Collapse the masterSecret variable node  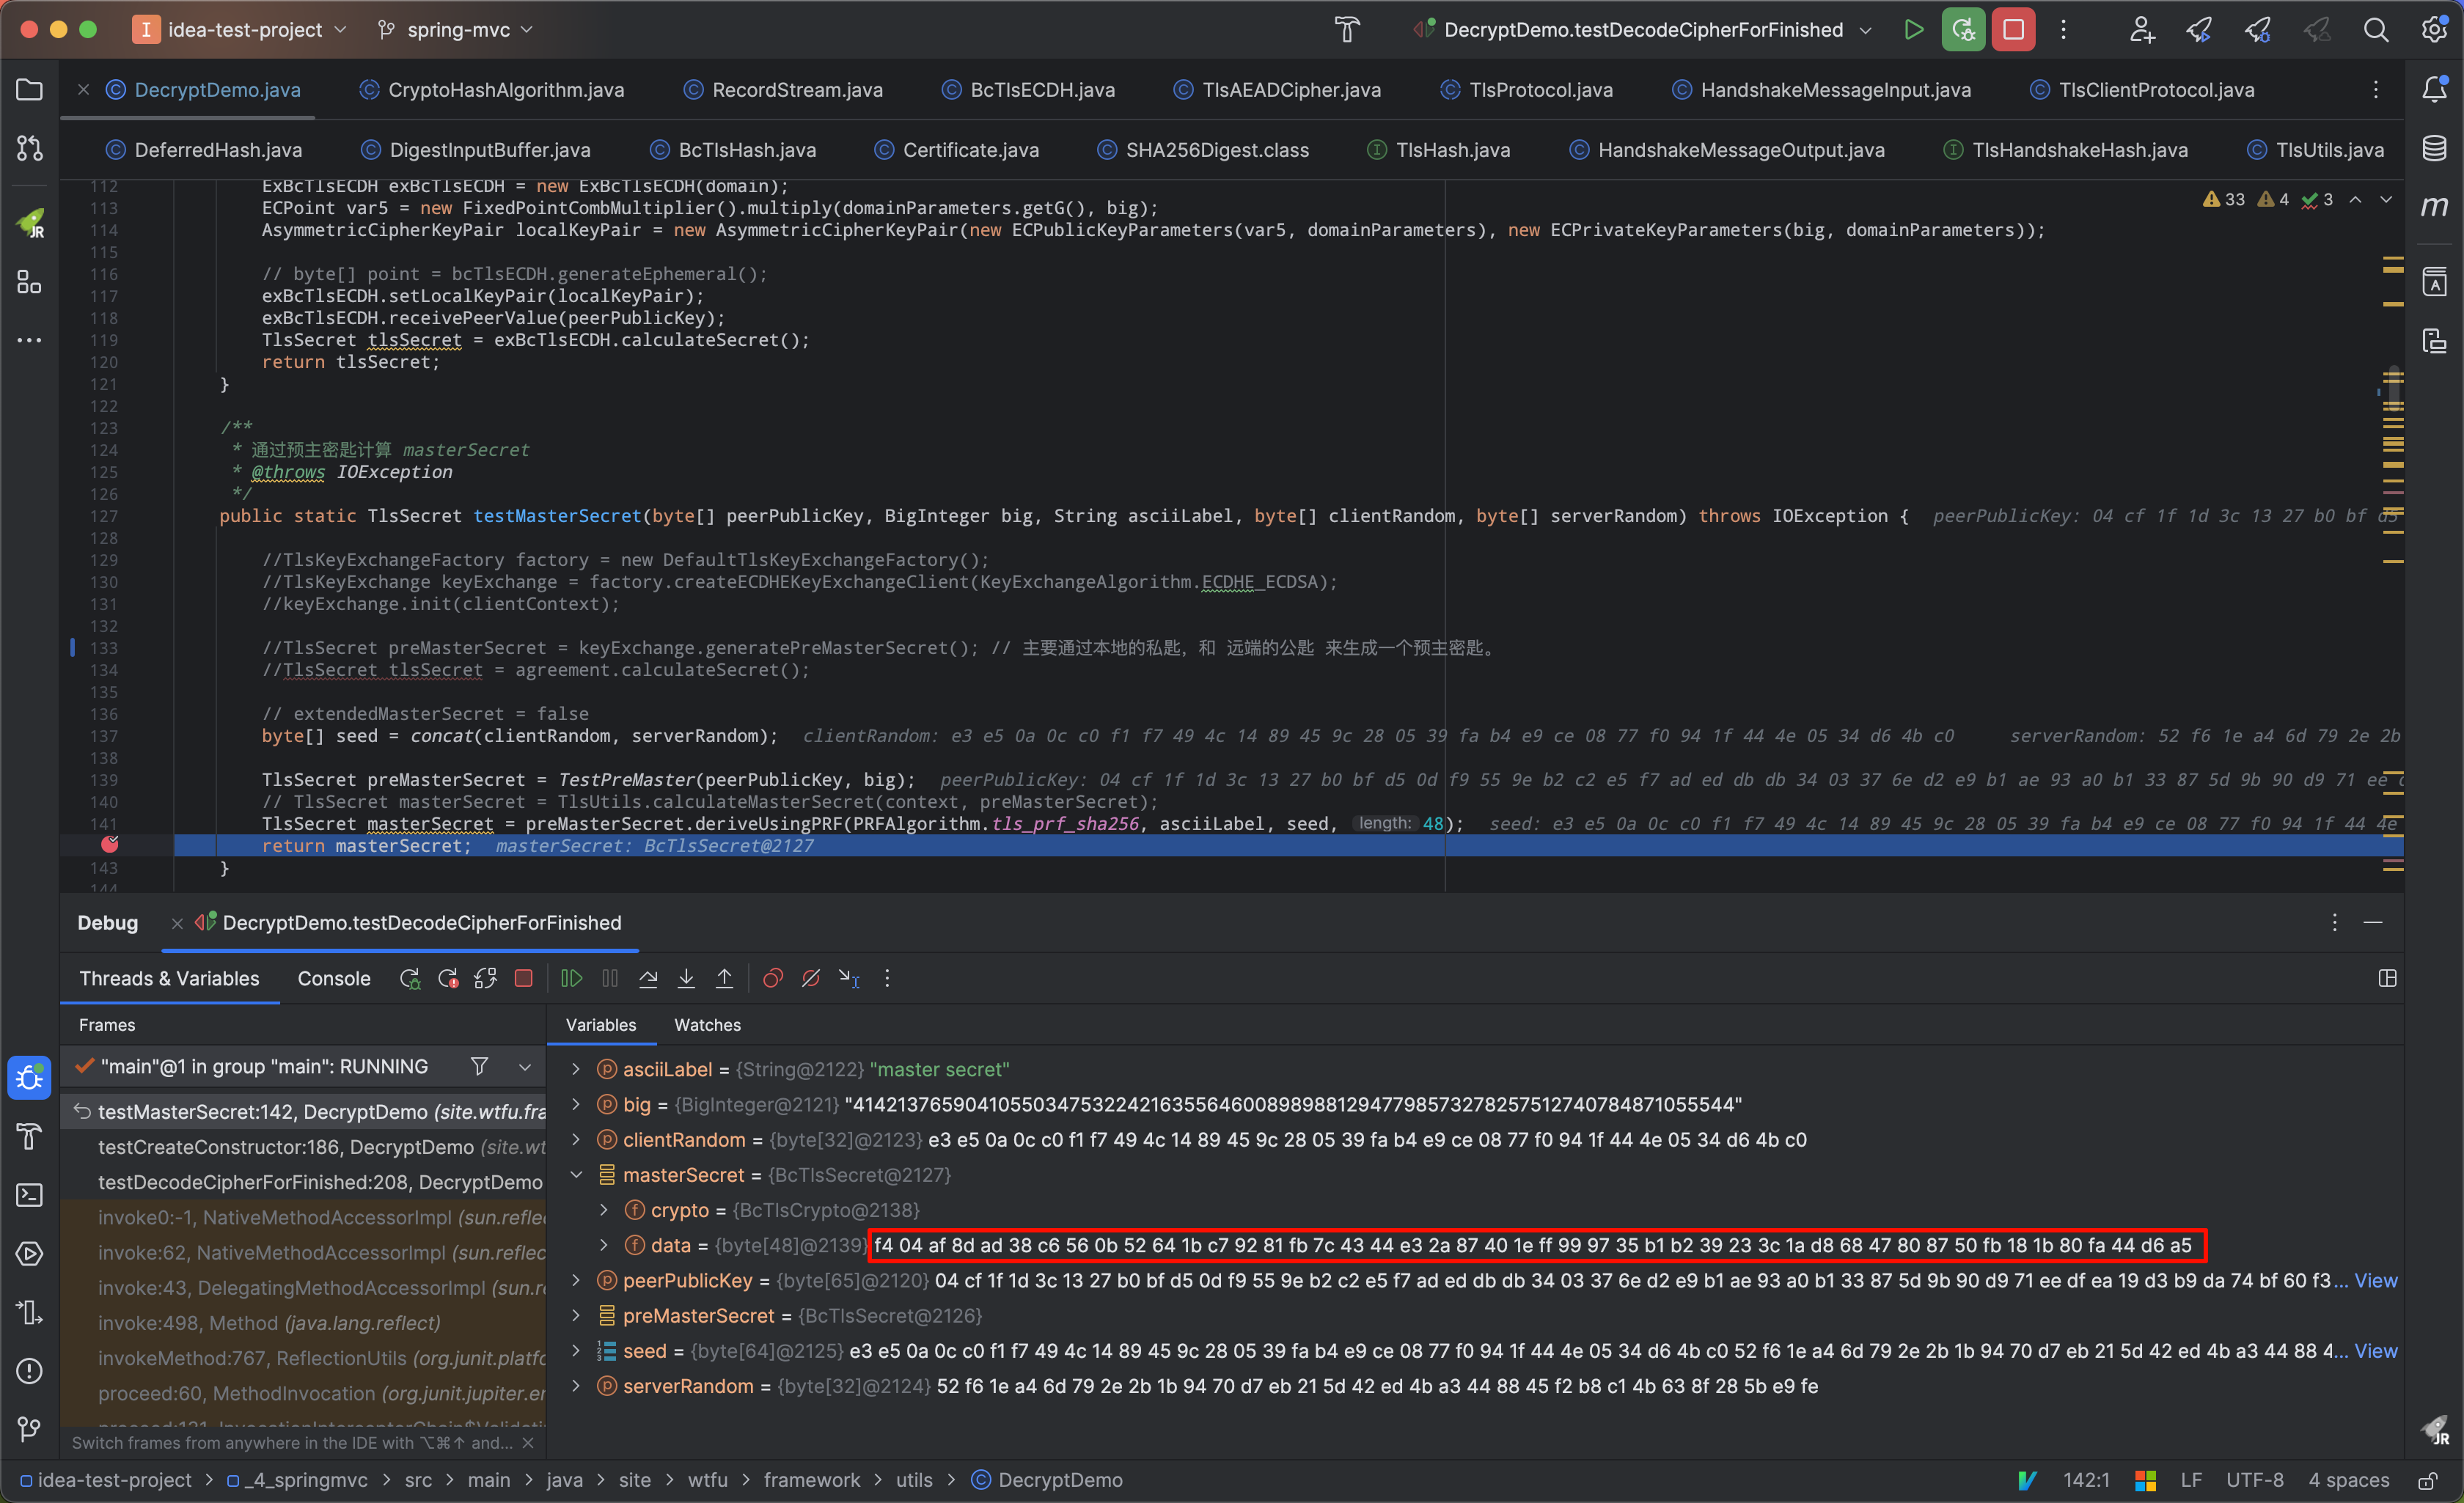[577, 1175]
